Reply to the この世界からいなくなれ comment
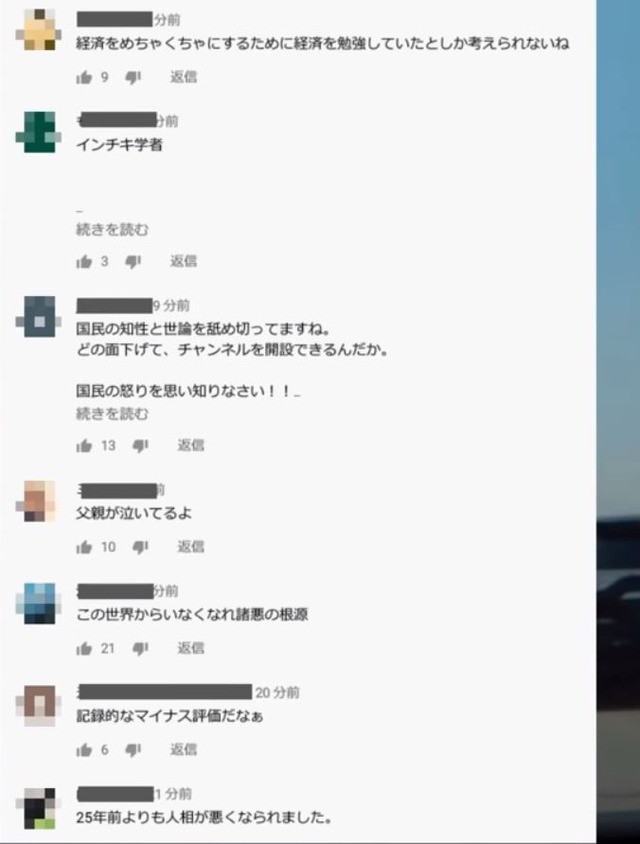Image resolution: width=640 pixels, height=844 pixels. pos(191,648)
